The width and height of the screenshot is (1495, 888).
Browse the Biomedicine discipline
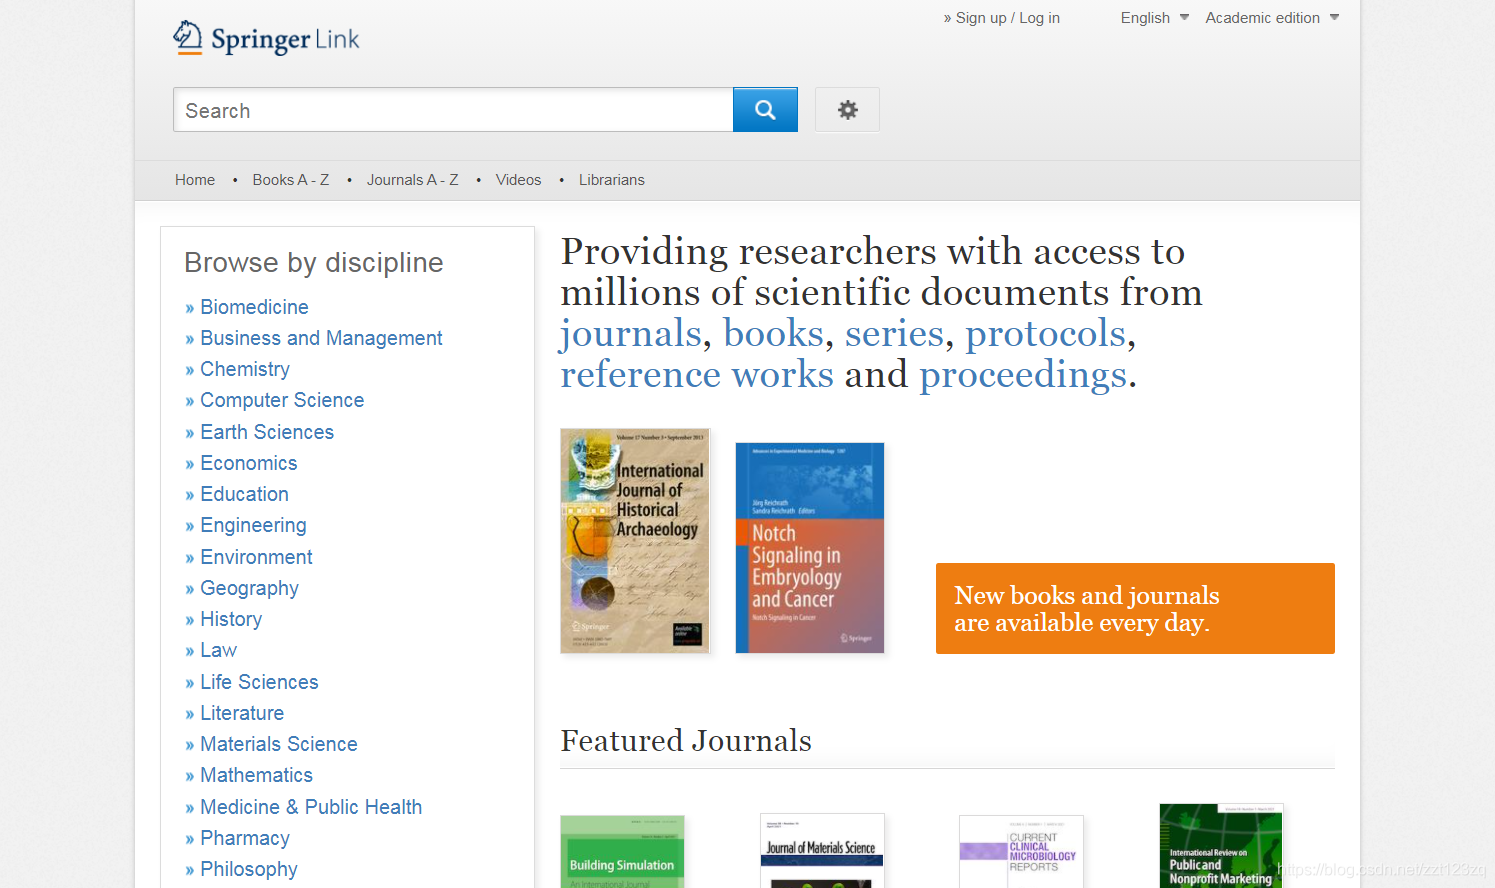(254, 307)
